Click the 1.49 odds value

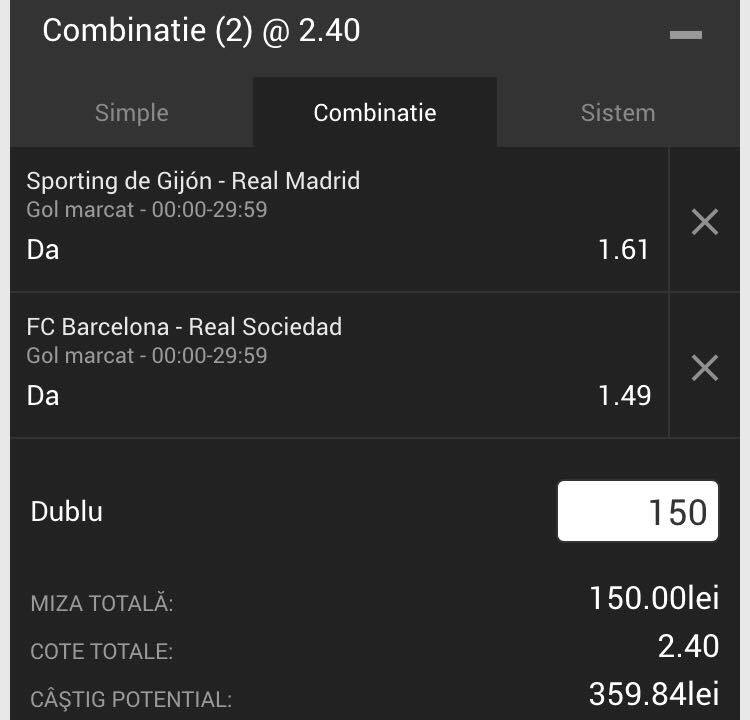[625, 396]
